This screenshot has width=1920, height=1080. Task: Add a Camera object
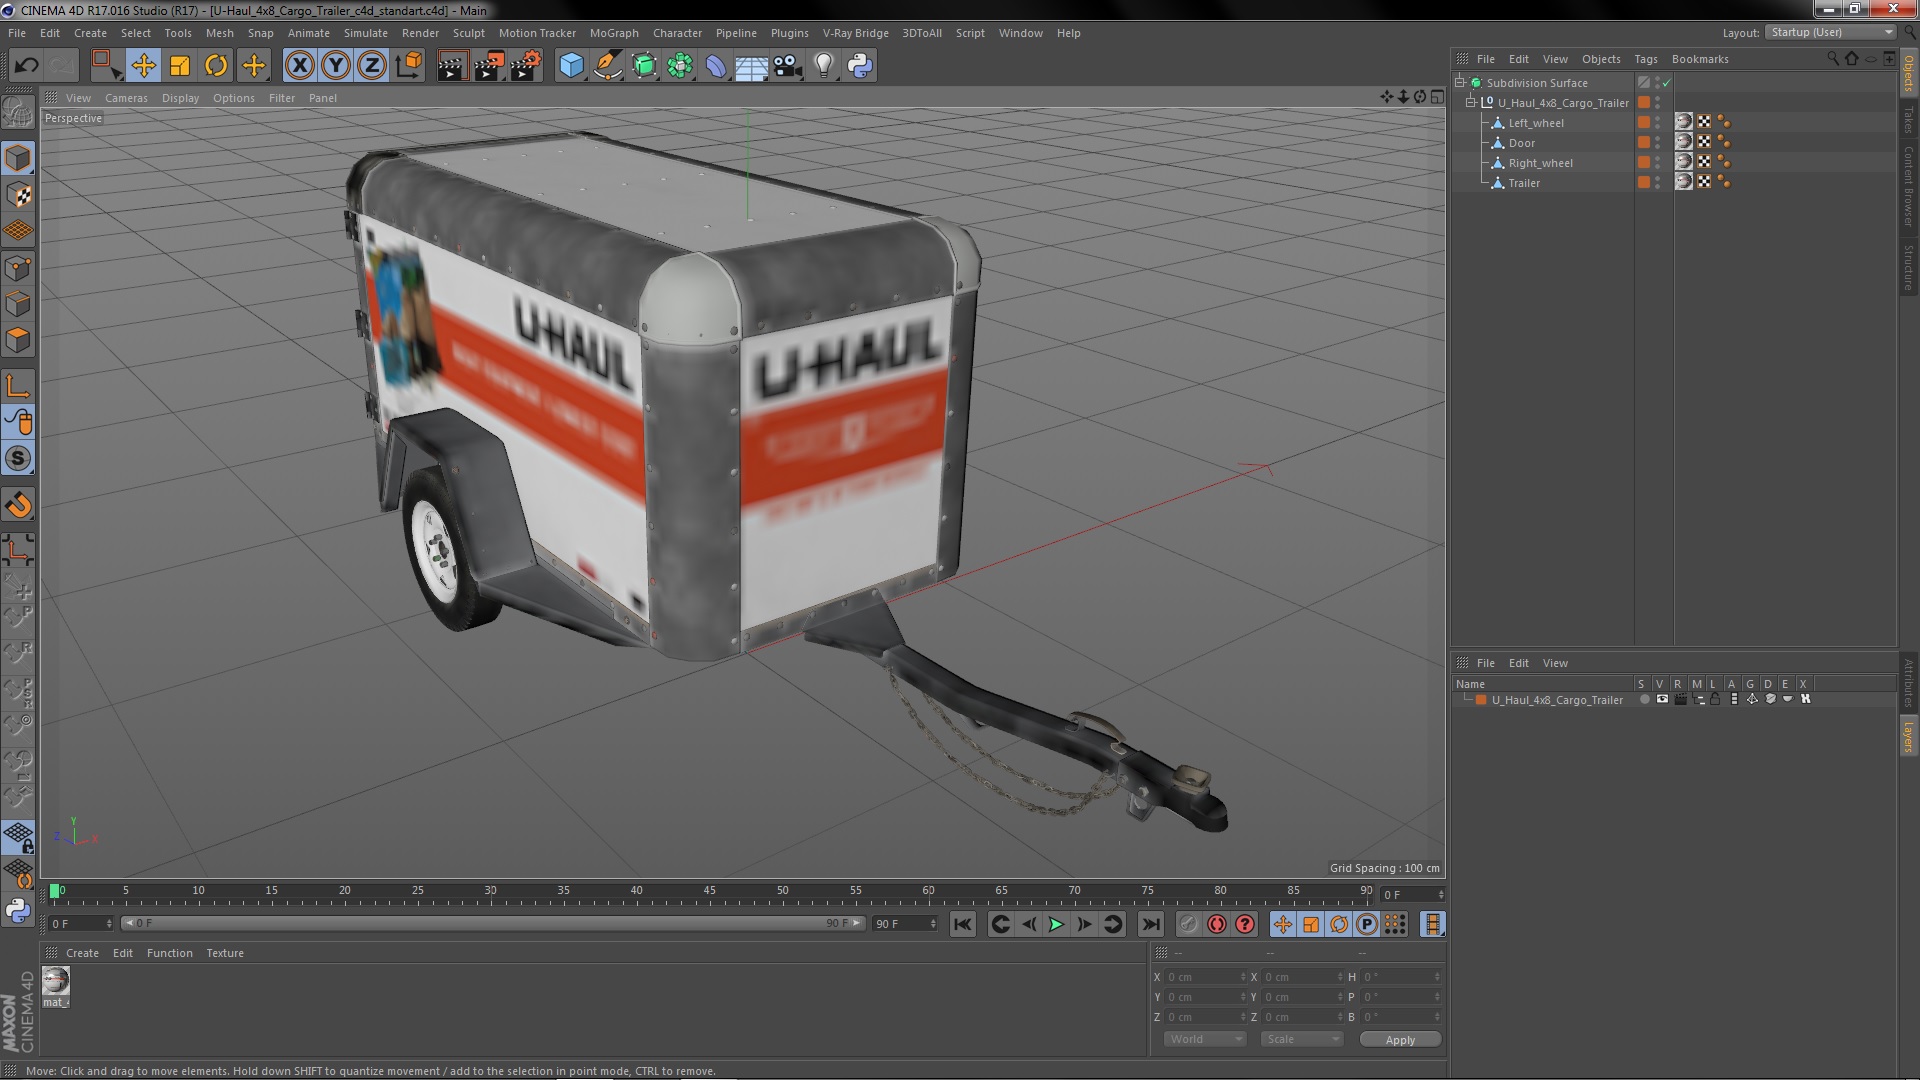[788, 66]
